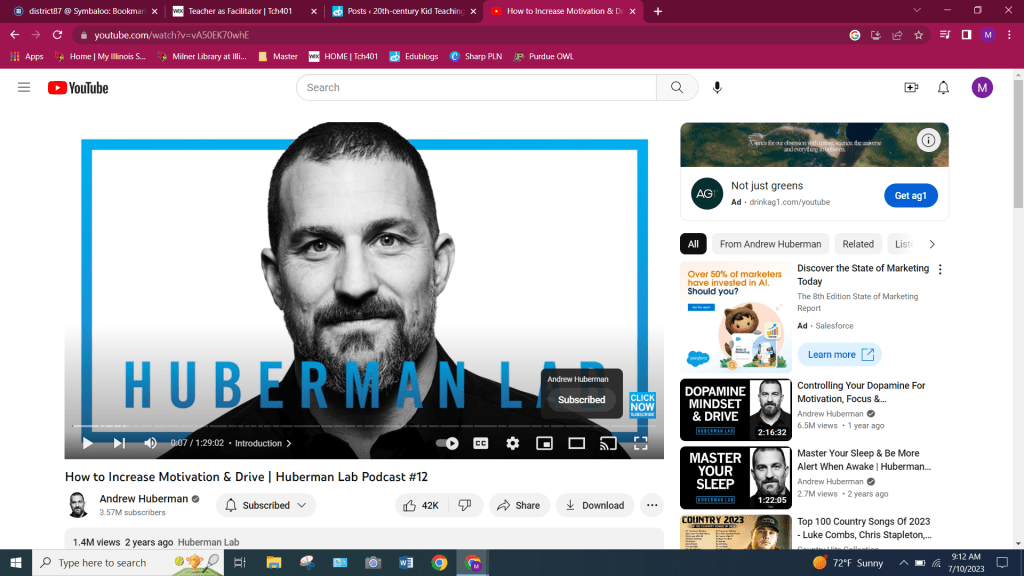Viewport: 1024px width, 576px height.
Task: Click Learn more on Salesforce ad
Action: (840, 355)
